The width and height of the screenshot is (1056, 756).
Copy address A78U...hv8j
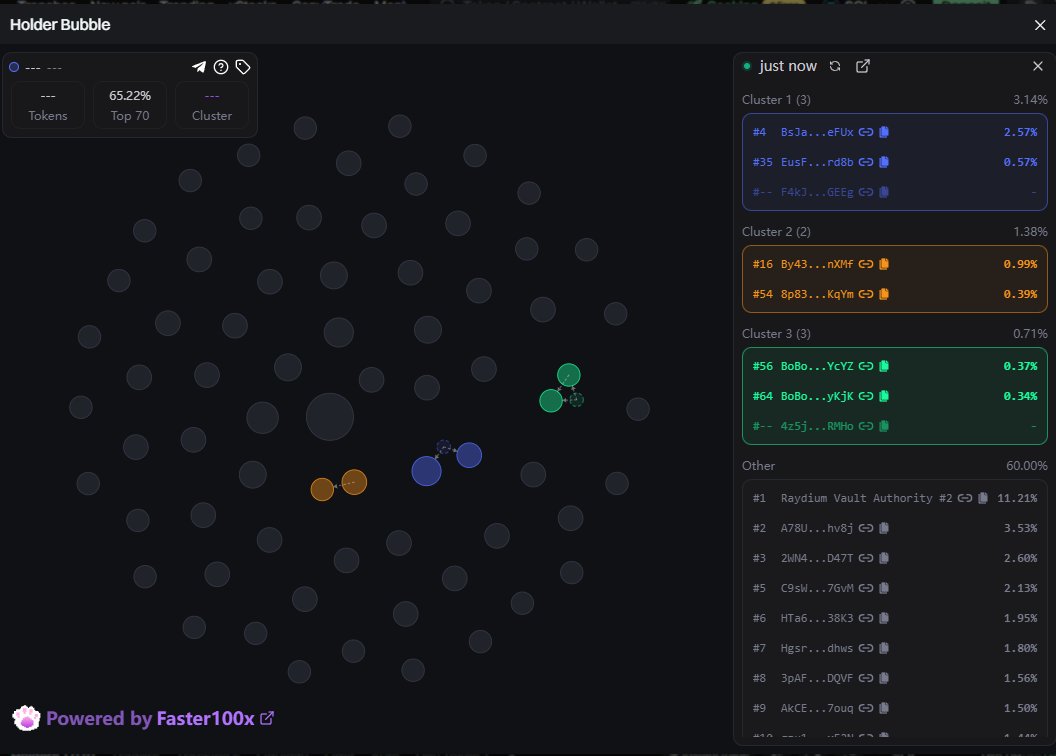tap(884, 528)
